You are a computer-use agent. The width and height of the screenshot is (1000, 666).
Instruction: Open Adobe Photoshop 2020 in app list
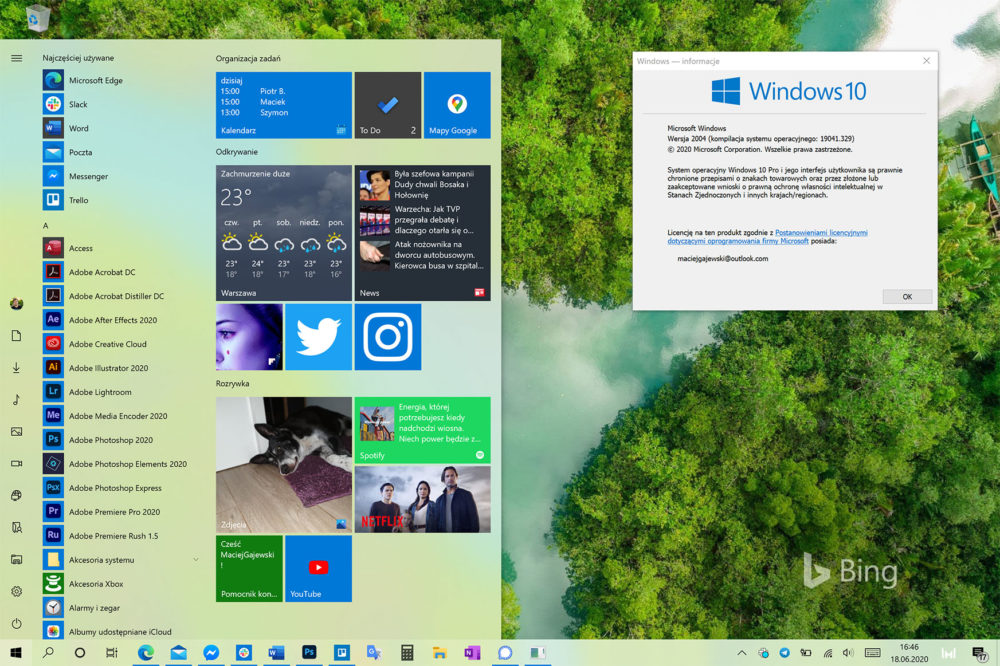[x=121, y=440]
